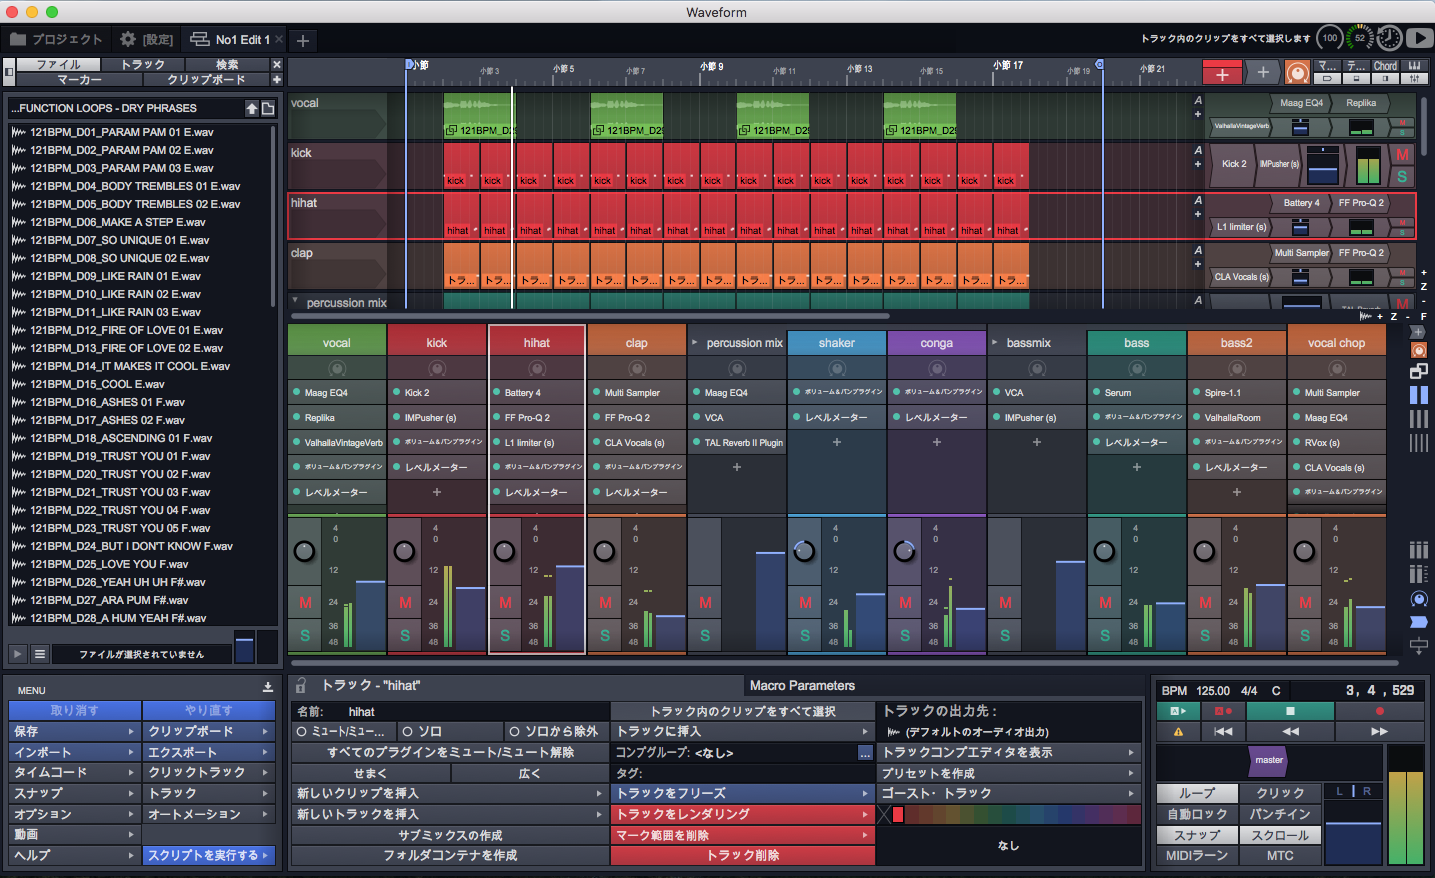The width and height of the screenshot is (1435, 878).
Task: Switch to the プロジェクト tab
Action: pos(56,39)
